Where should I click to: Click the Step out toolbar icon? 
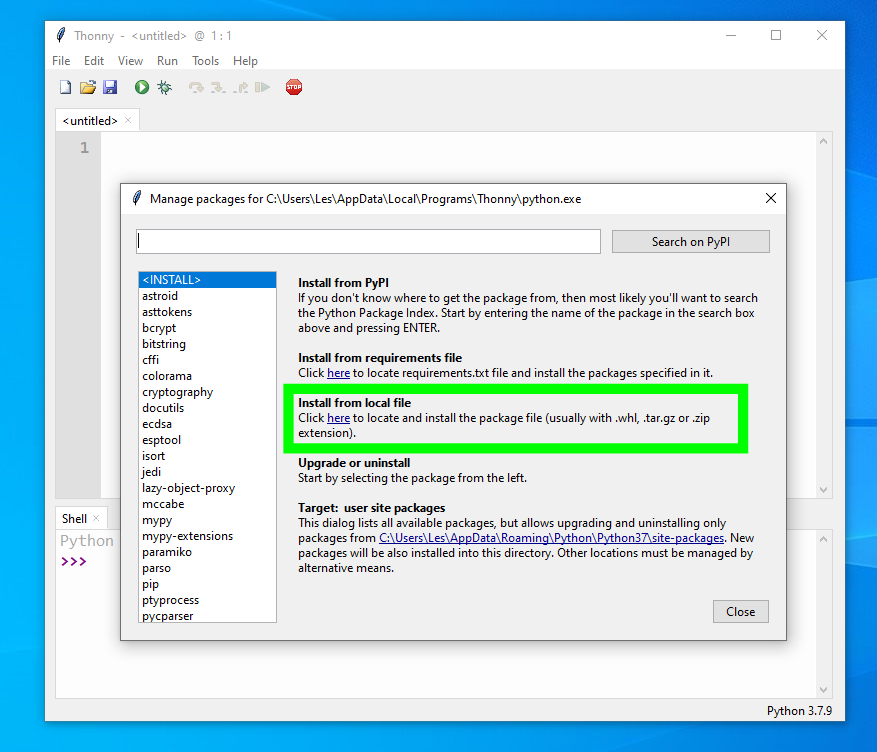click(x=241, y=87)
